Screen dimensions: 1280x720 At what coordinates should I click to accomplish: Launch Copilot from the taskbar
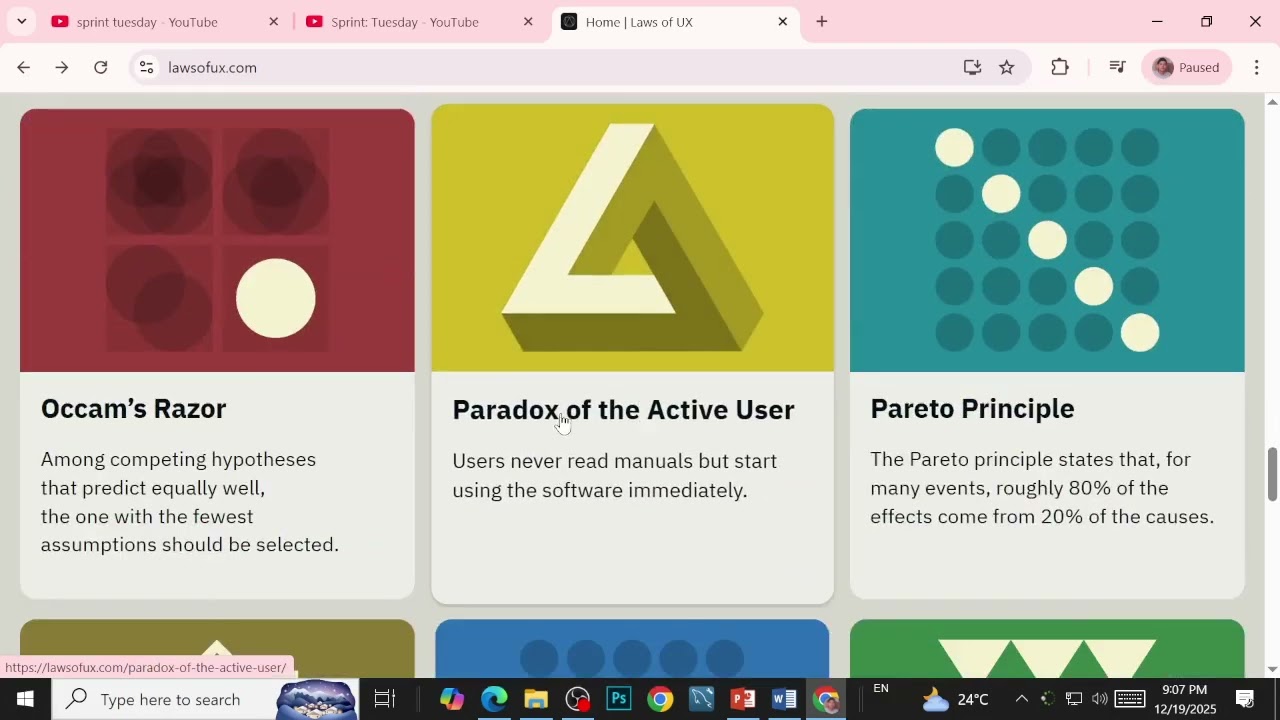[x=451, y=699]
